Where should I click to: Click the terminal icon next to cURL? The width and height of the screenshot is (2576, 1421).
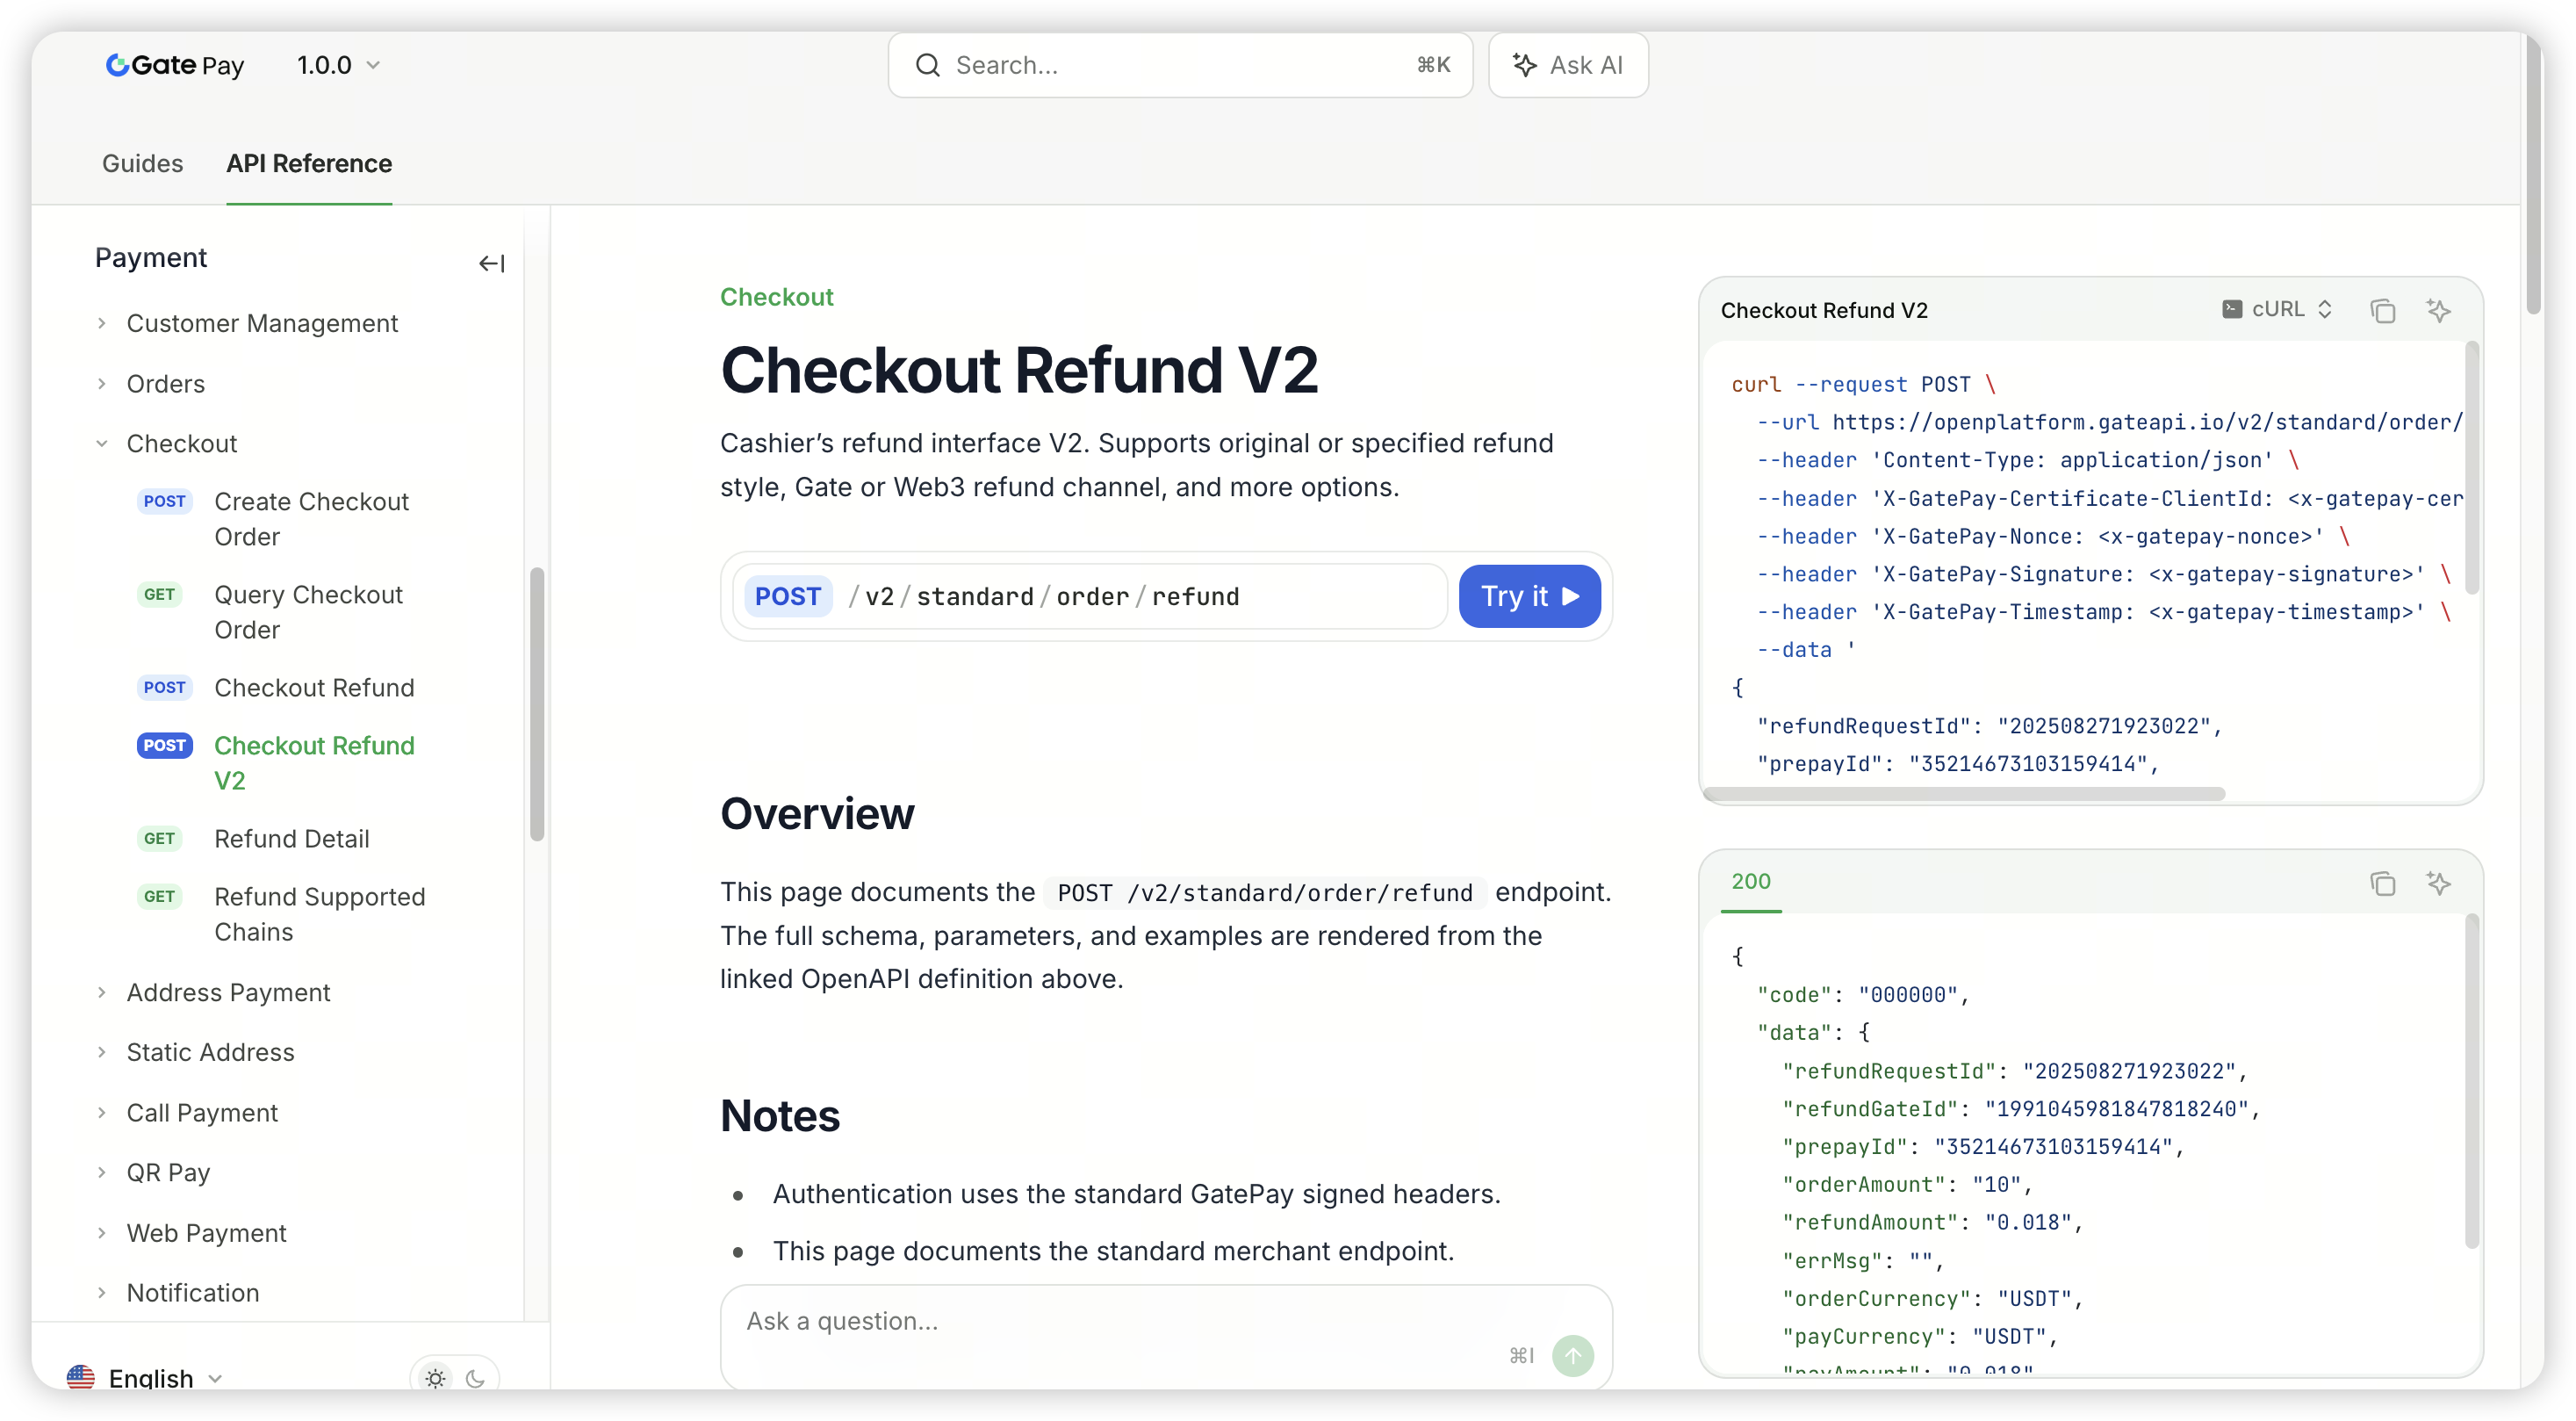(2231, 309)
